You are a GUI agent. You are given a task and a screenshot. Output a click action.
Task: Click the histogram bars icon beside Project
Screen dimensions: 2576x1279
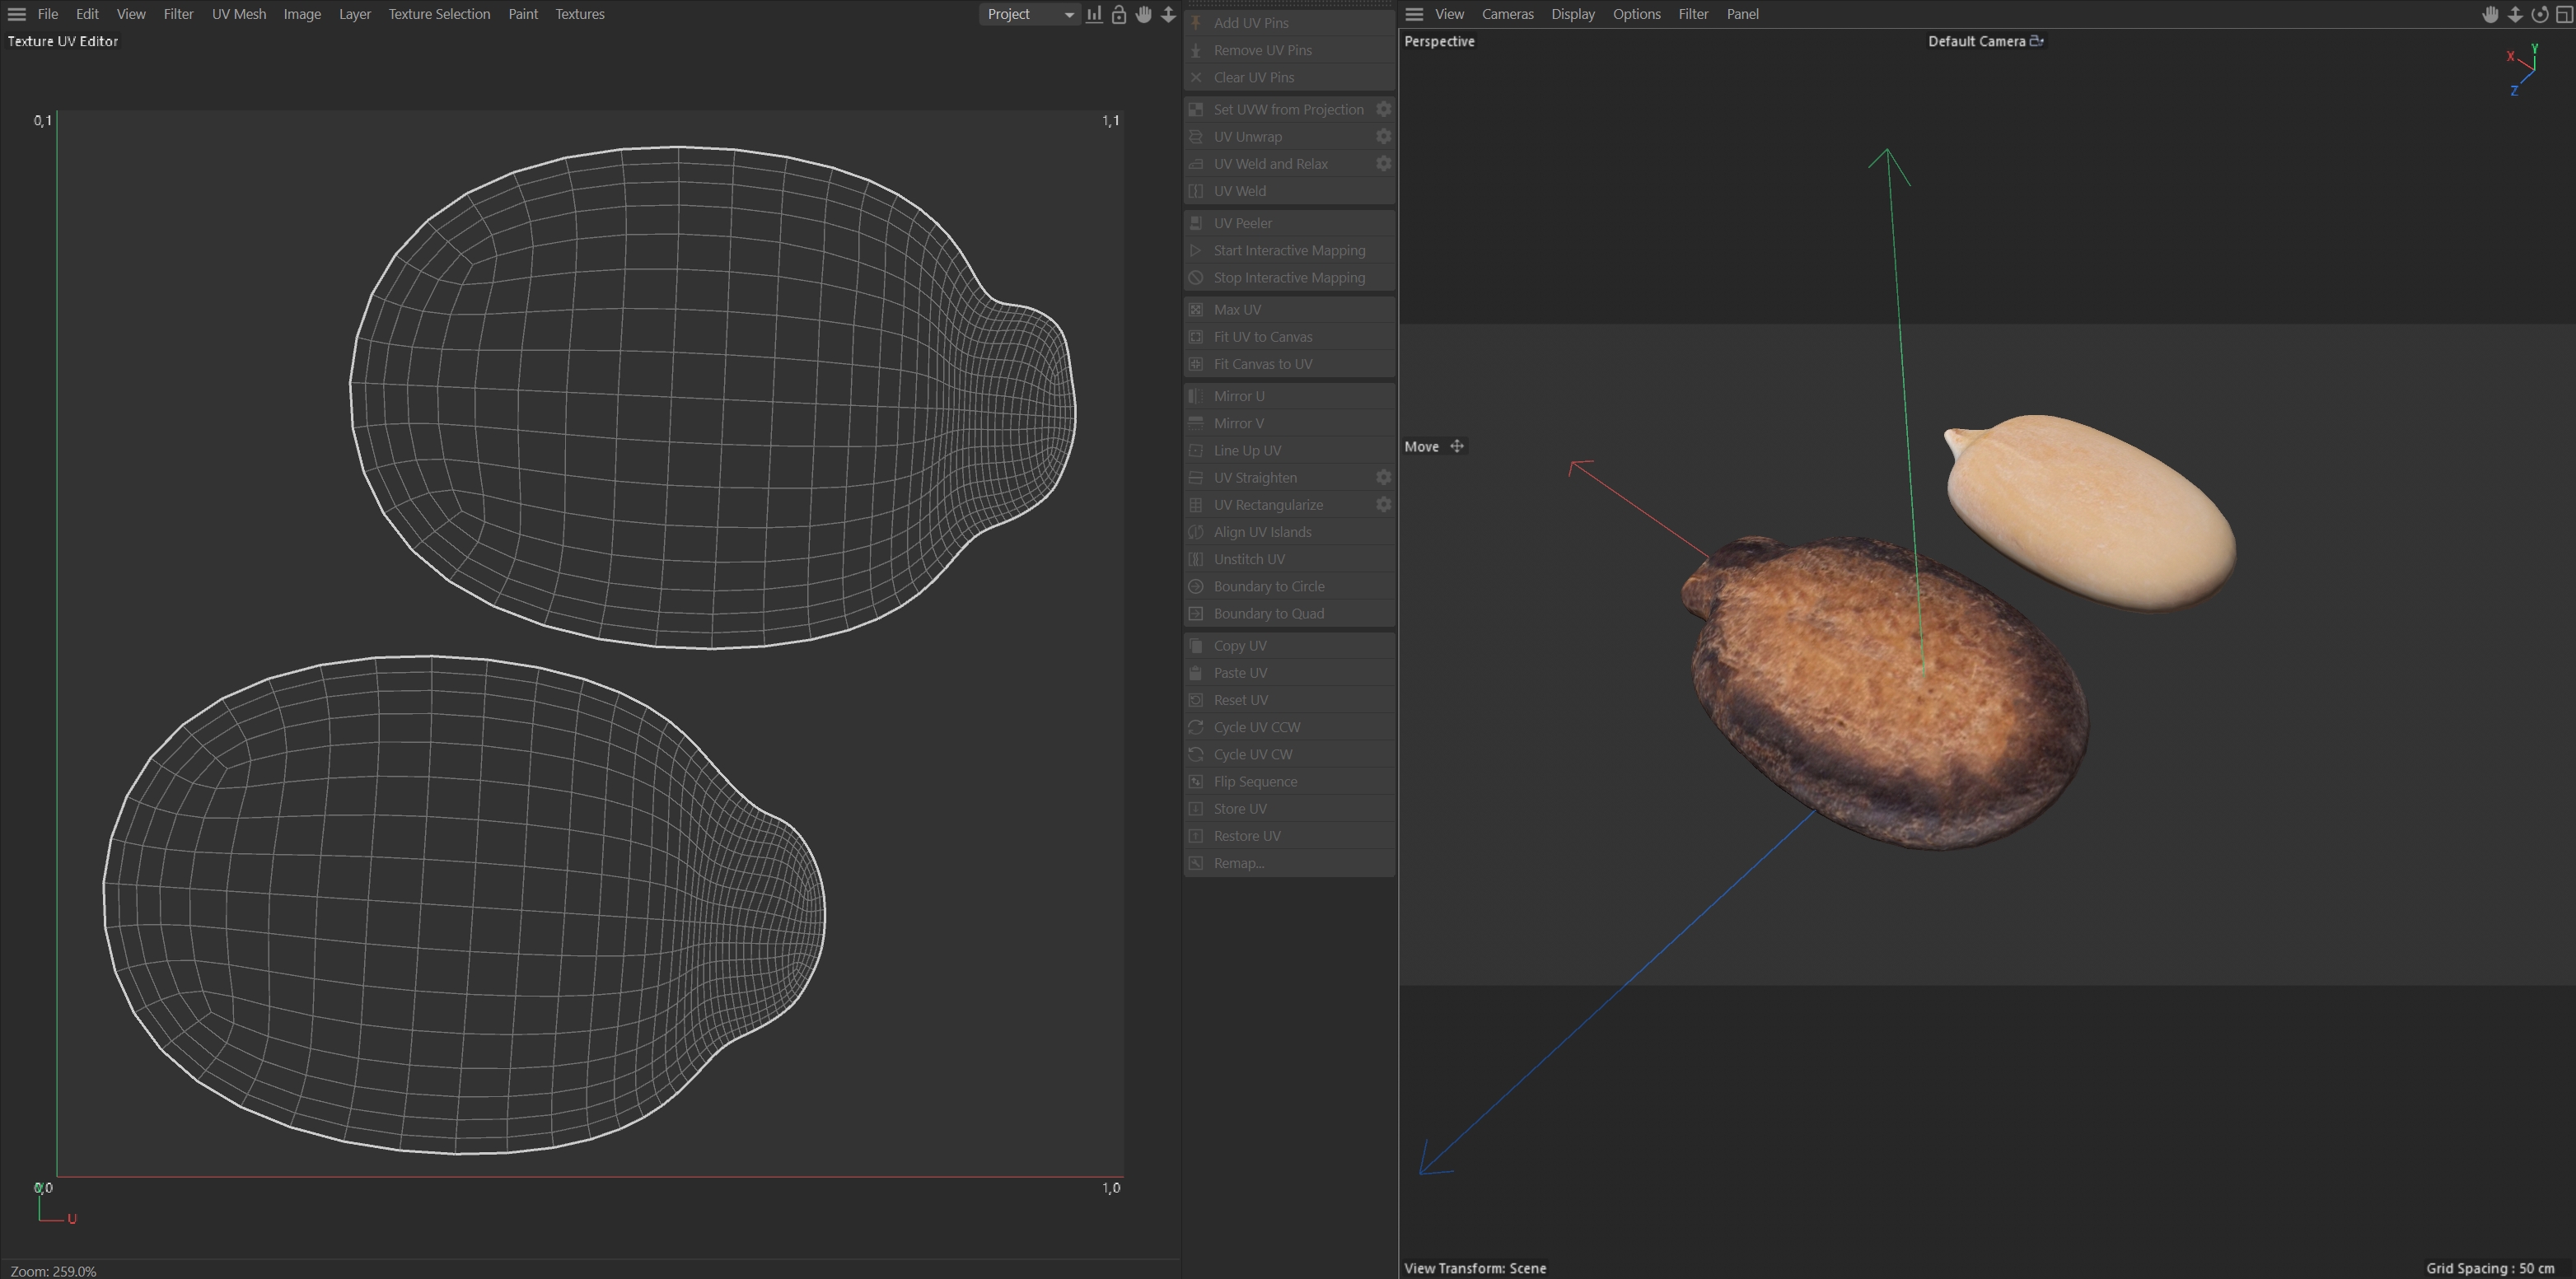coord(1094,14)
